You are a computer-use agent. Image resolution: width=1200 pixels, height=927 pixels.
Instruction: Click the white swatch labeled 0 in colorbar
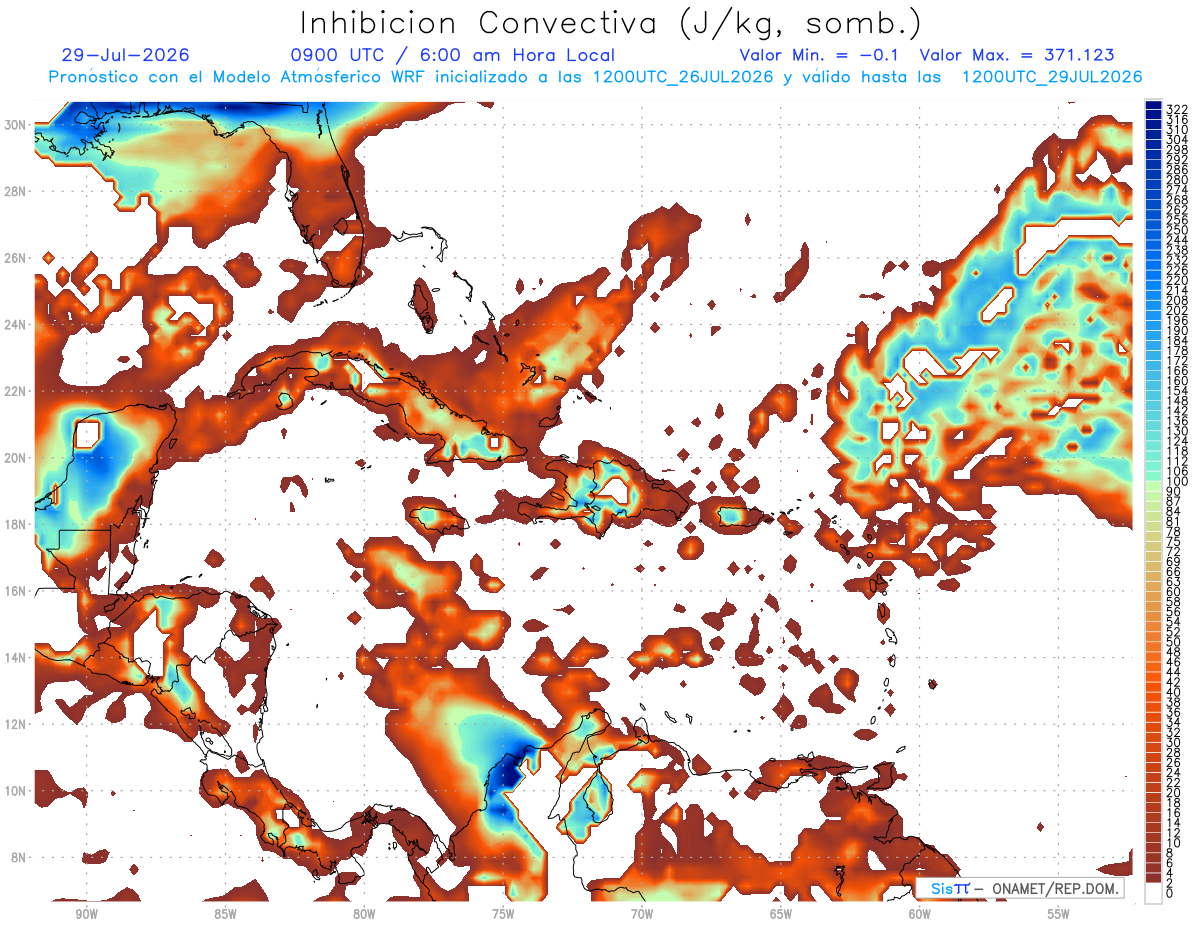[x=1153, y=894]
